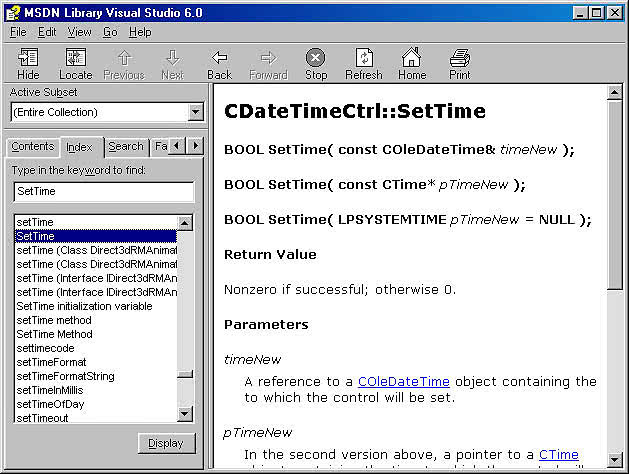629x474 pixels.
Task: Click index list scroll down arrow
Action: 185,414
